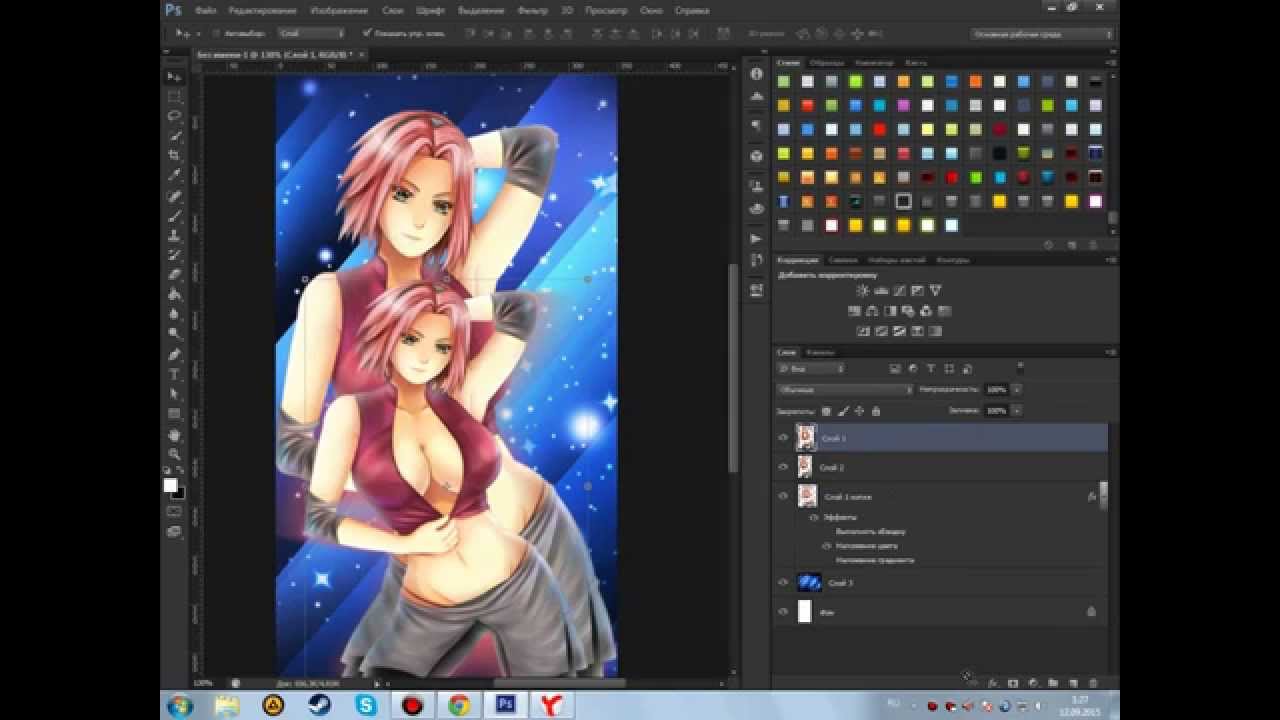The image size is (1280, 720).
Task: Close the open document tab
Action: [x=363, y=54]
